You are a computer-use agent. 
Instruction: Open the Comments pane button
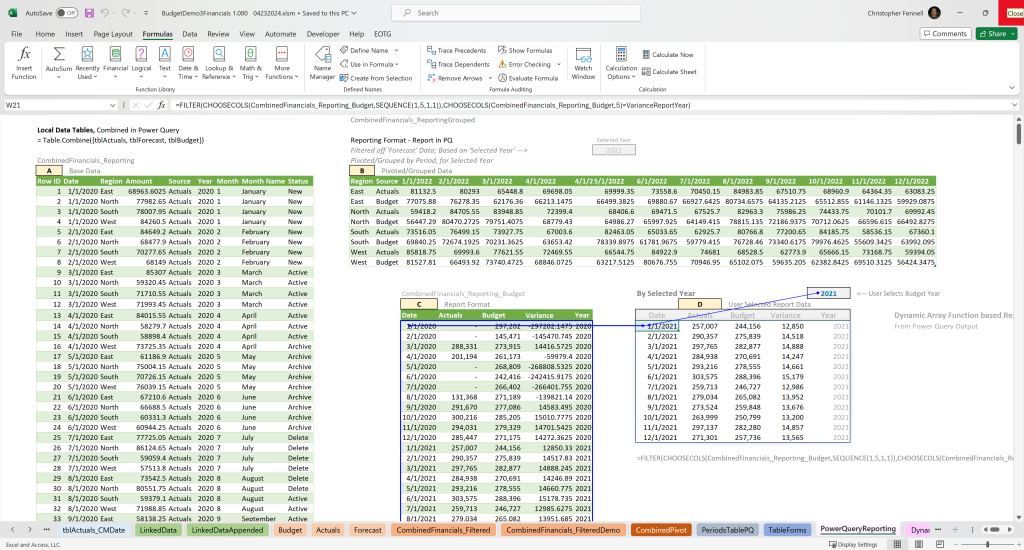coord(944,33)
